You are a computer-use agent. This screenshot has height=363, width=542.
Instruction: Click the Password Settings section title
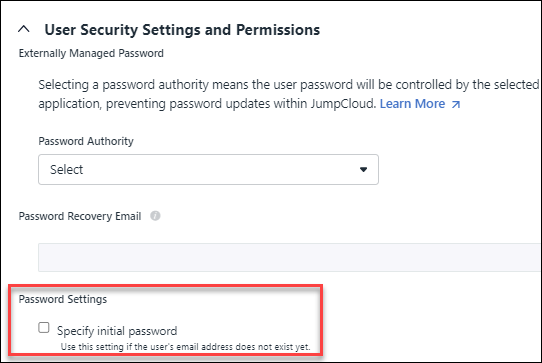tap(63, 299)
